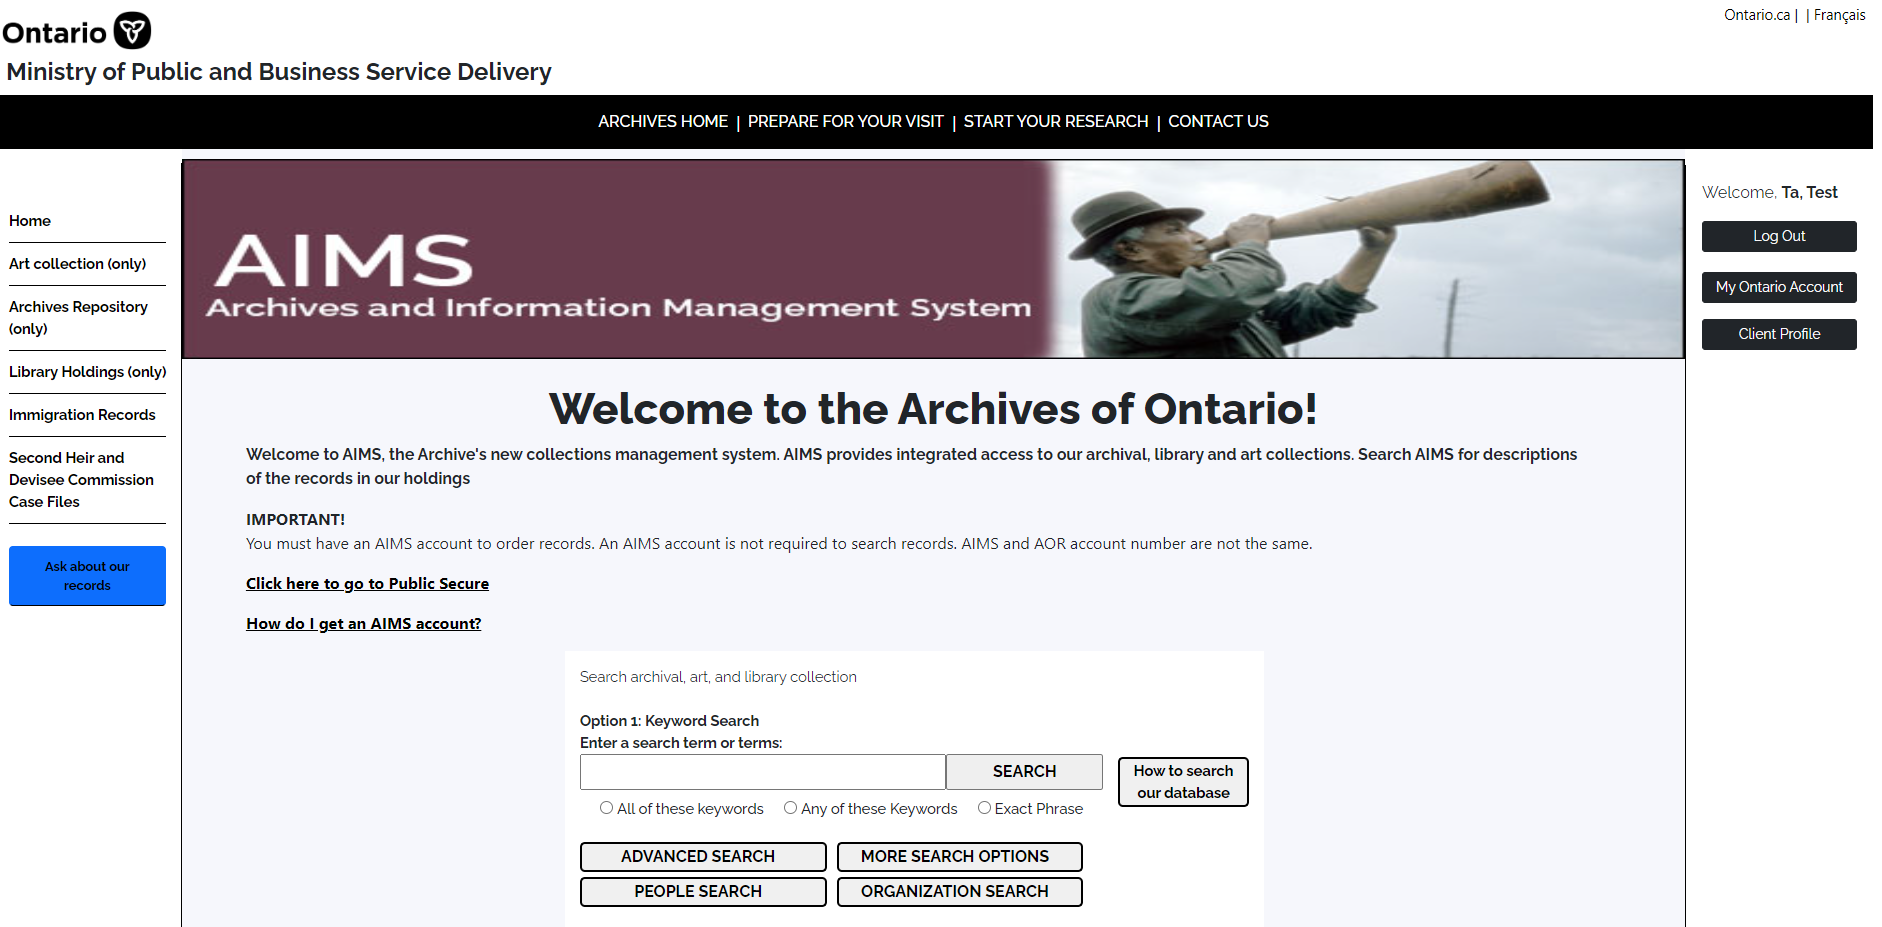Screen dimensions: 1882x927
Task: Open the AIMS banner image
Action: coord(933,259)
